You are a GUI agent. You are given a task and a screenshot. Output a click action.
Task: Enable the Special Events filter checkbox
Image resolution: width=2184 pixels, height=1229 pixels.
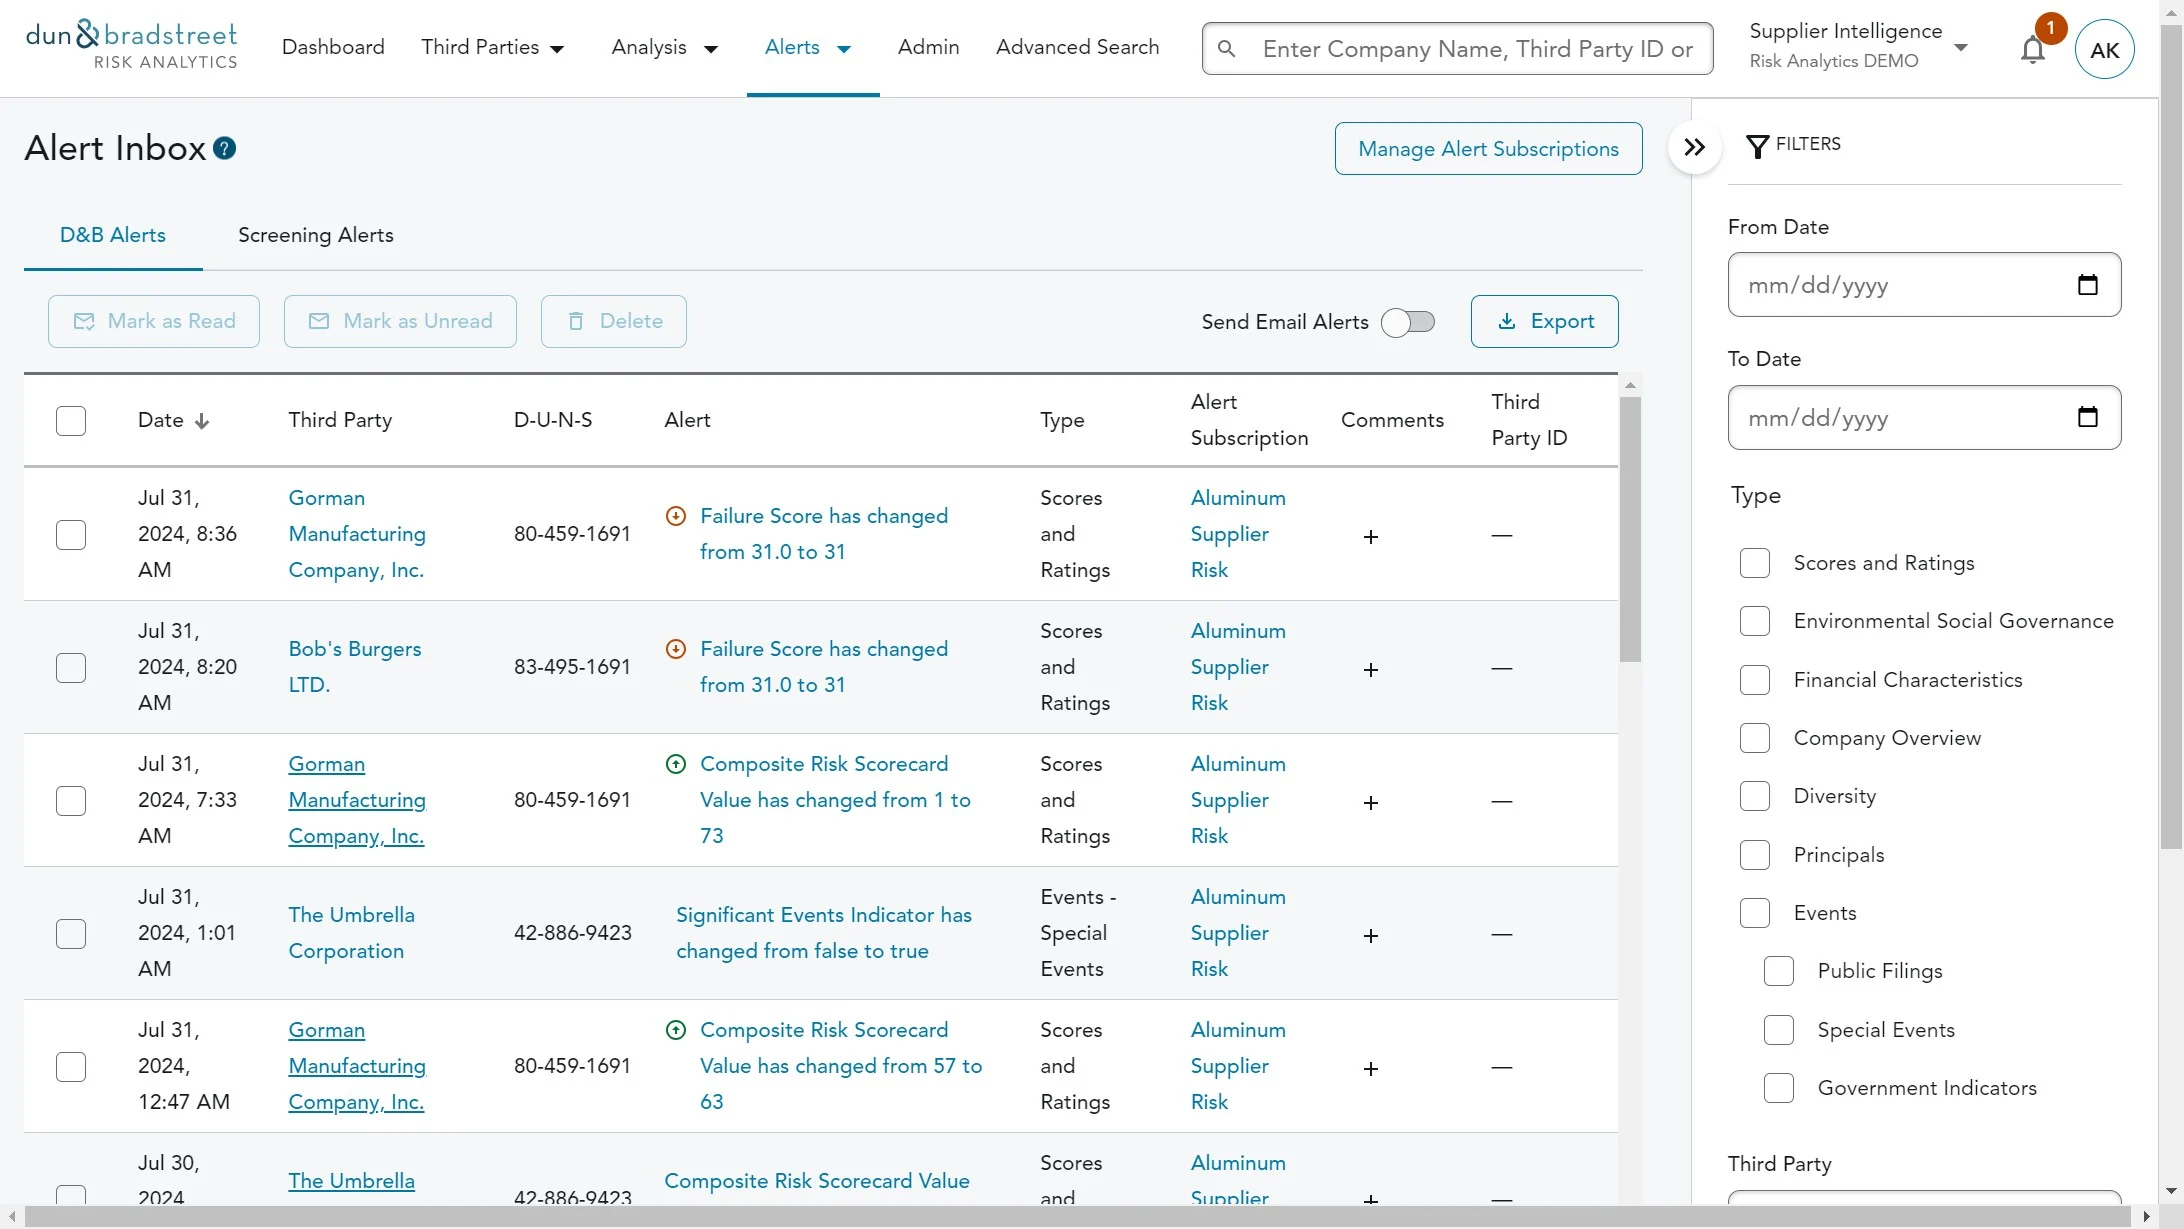click(x=1778, y=1030)
